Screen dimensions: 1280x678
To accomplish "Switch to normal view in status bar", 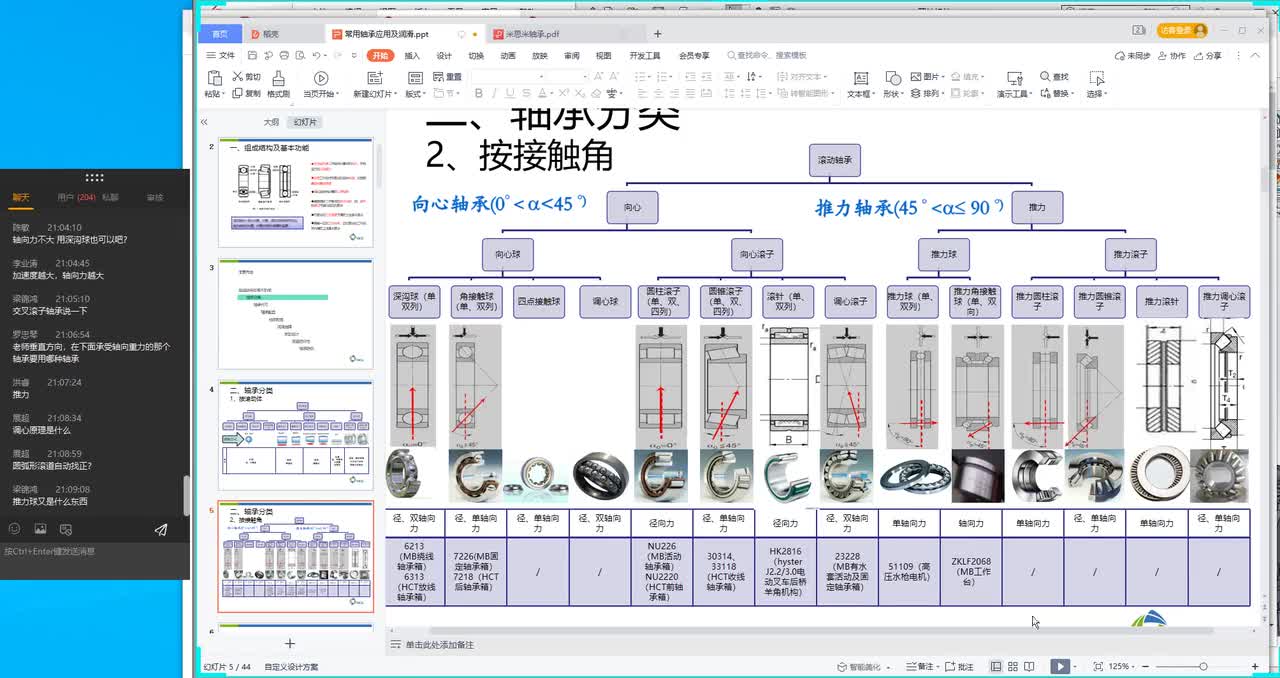I will click(x=996, y=666).
